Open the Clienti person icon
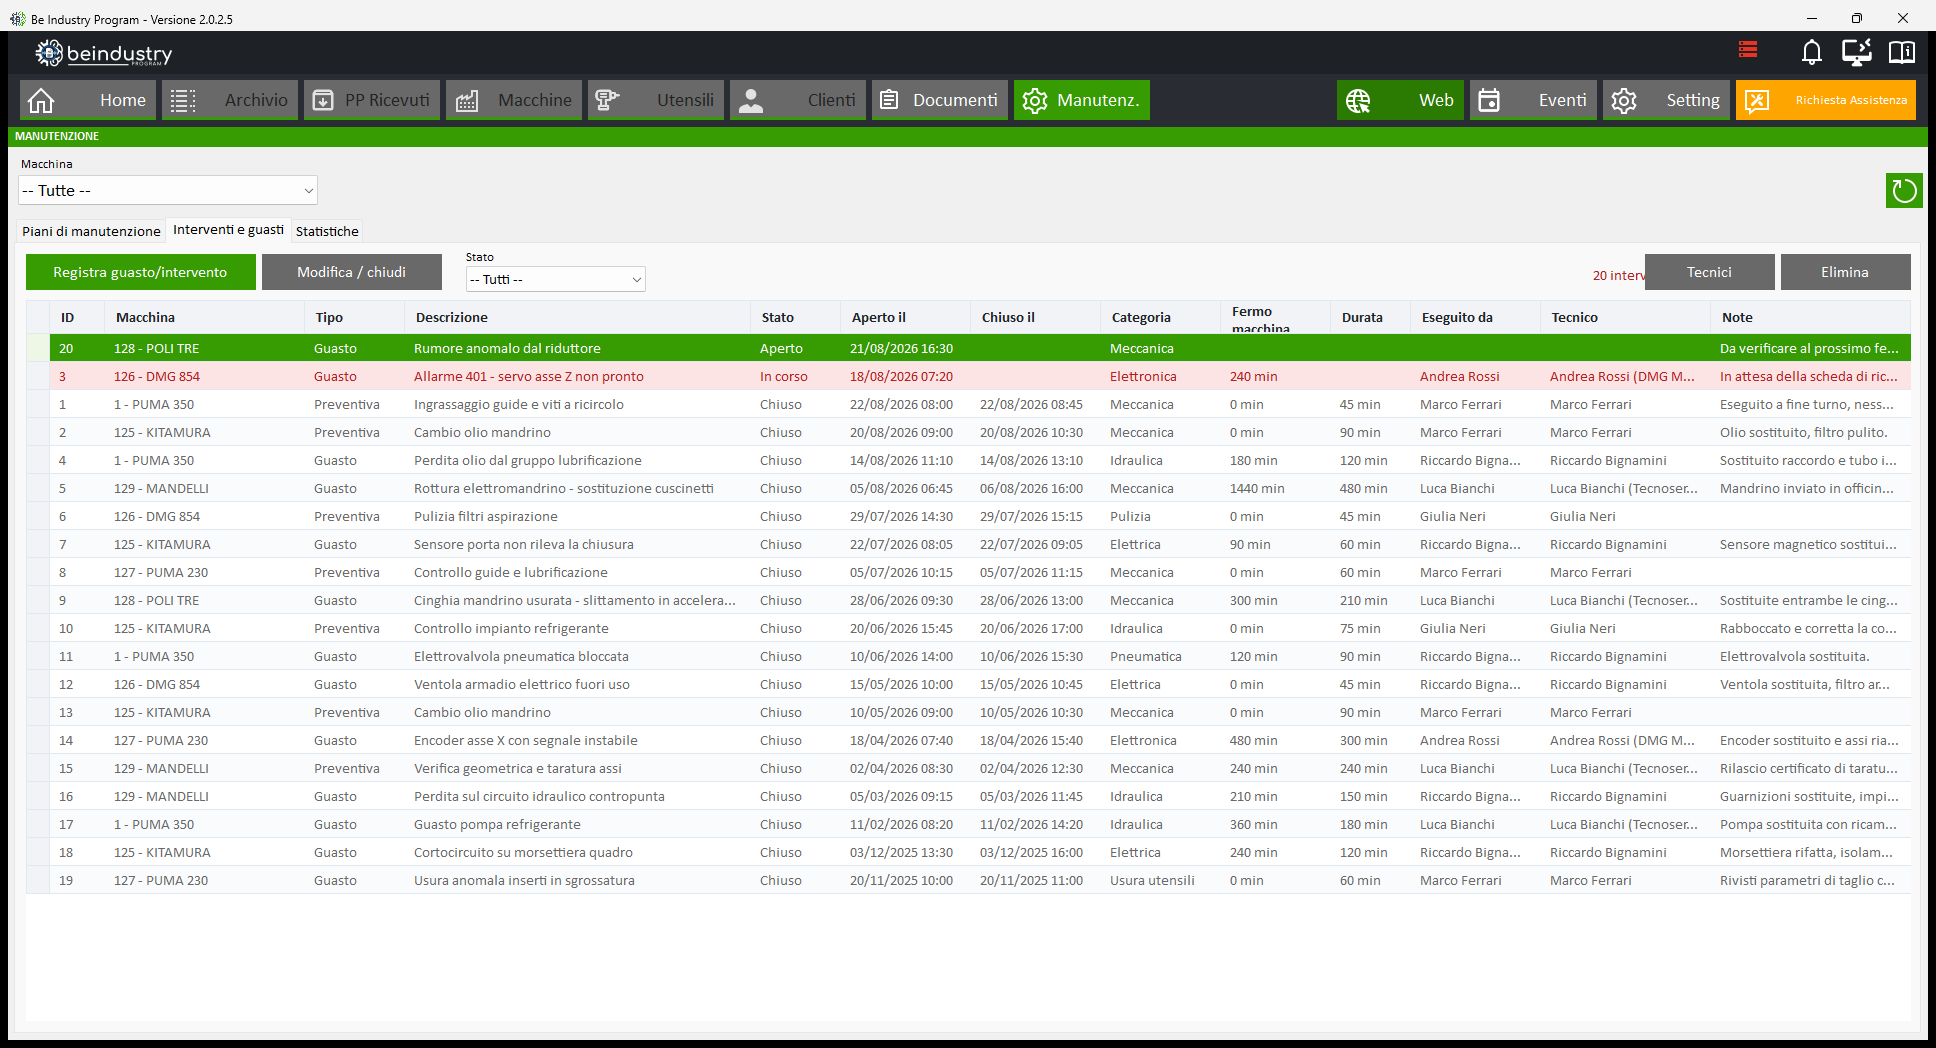Image resolution: width=1936 pixels, height=1048 pixels. pyautogui.click(x=751, y=100)
